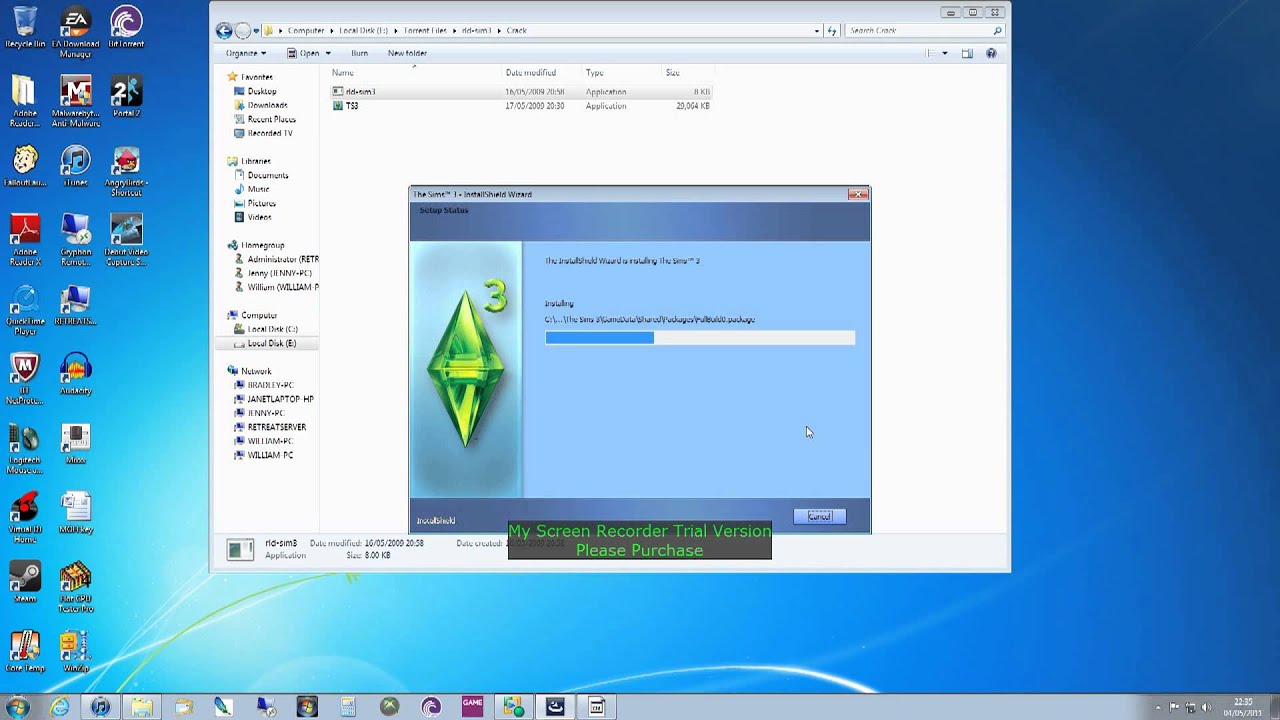Screen dimensions: 1280x720
Task: Click rld-sim3 in the address breadcrumb
Action: 476,31
